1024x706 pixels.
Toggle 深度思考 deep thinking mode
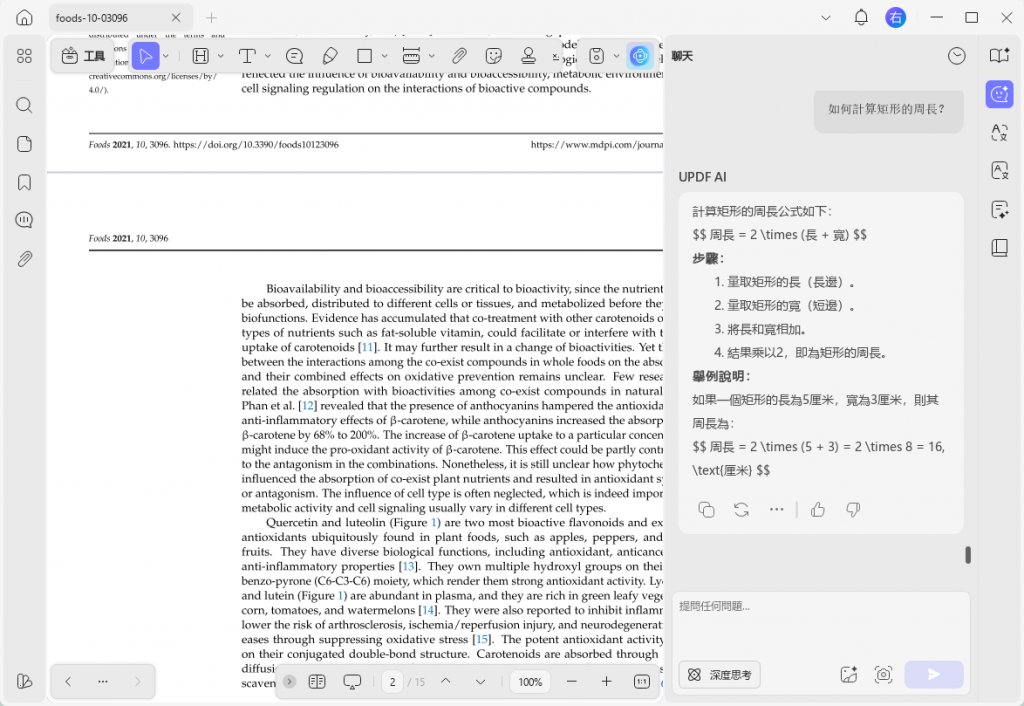click(x=720, y=675)
